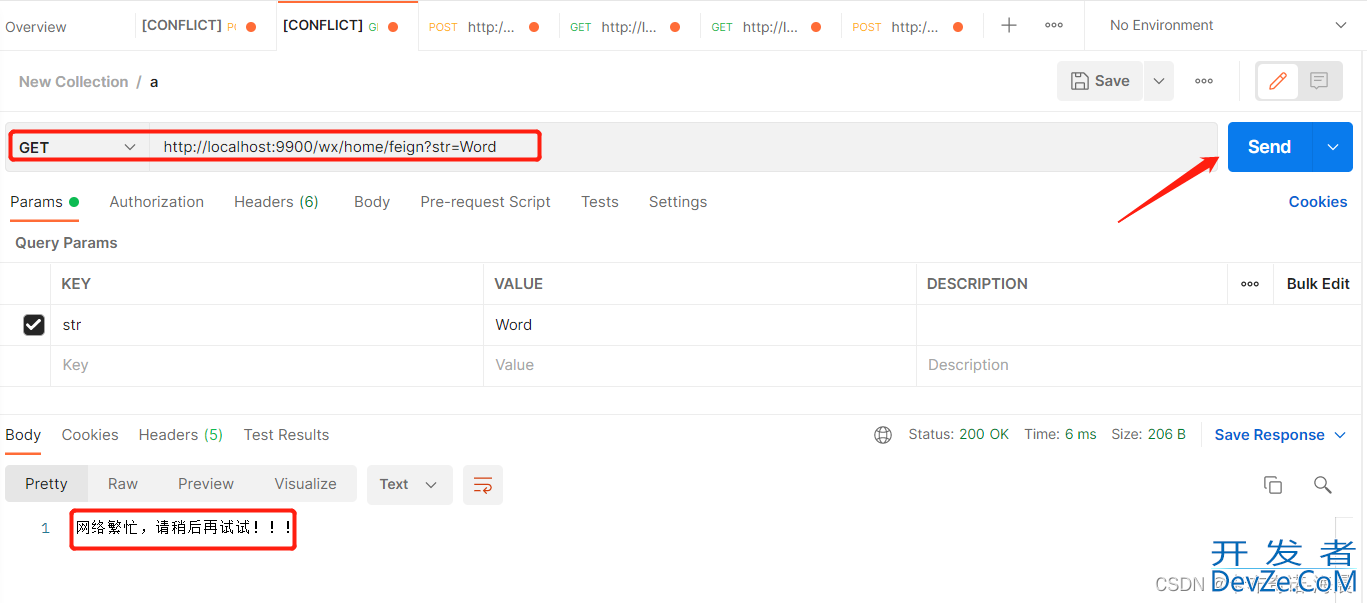Click the empty Key placeholder field
The image size is (1367, 603).
pyautogui.click(x=267, y=366)
